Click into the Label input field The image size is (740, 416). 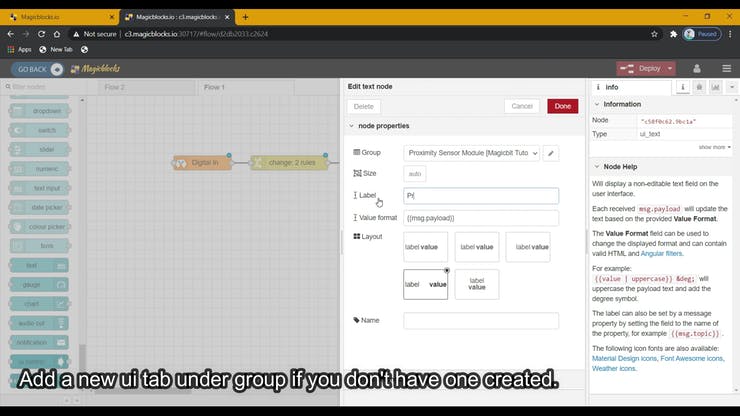[x=481, y=195]
